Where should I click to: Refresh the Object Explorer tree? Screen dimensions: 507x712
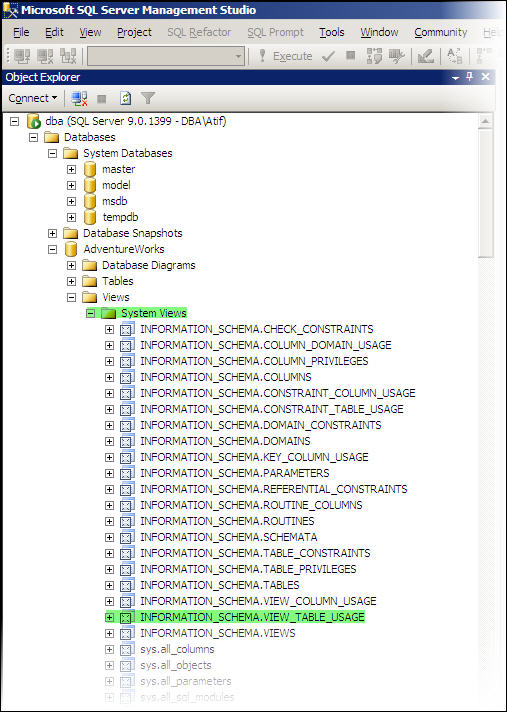click(x=125, y=98)
